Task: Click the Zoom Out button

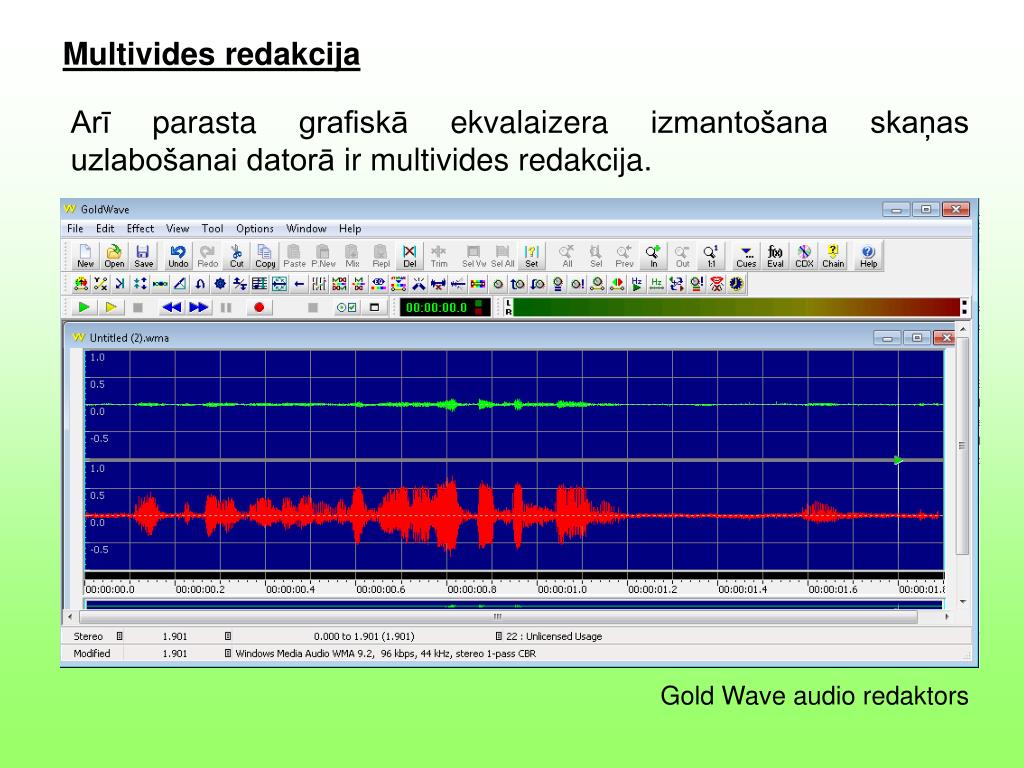Action: [x=682, y=255]
